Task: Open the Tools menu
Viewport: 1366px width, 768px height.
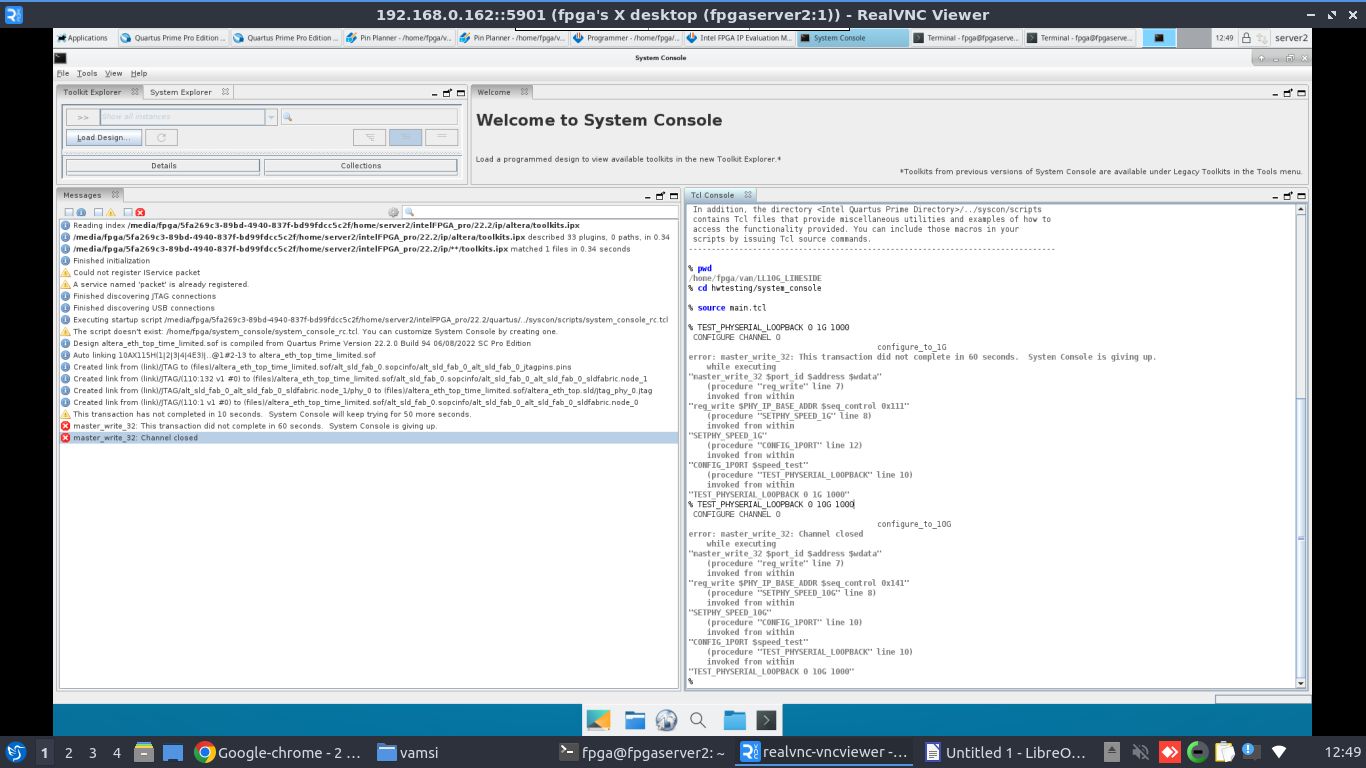Action: pos(87,73)
